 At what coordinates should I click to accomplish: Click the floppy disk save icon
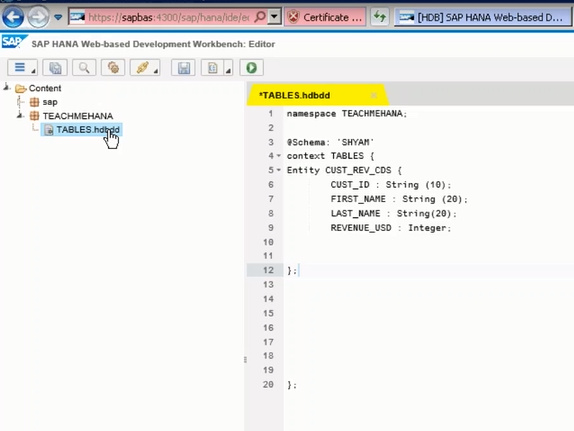tap(183, 68)
